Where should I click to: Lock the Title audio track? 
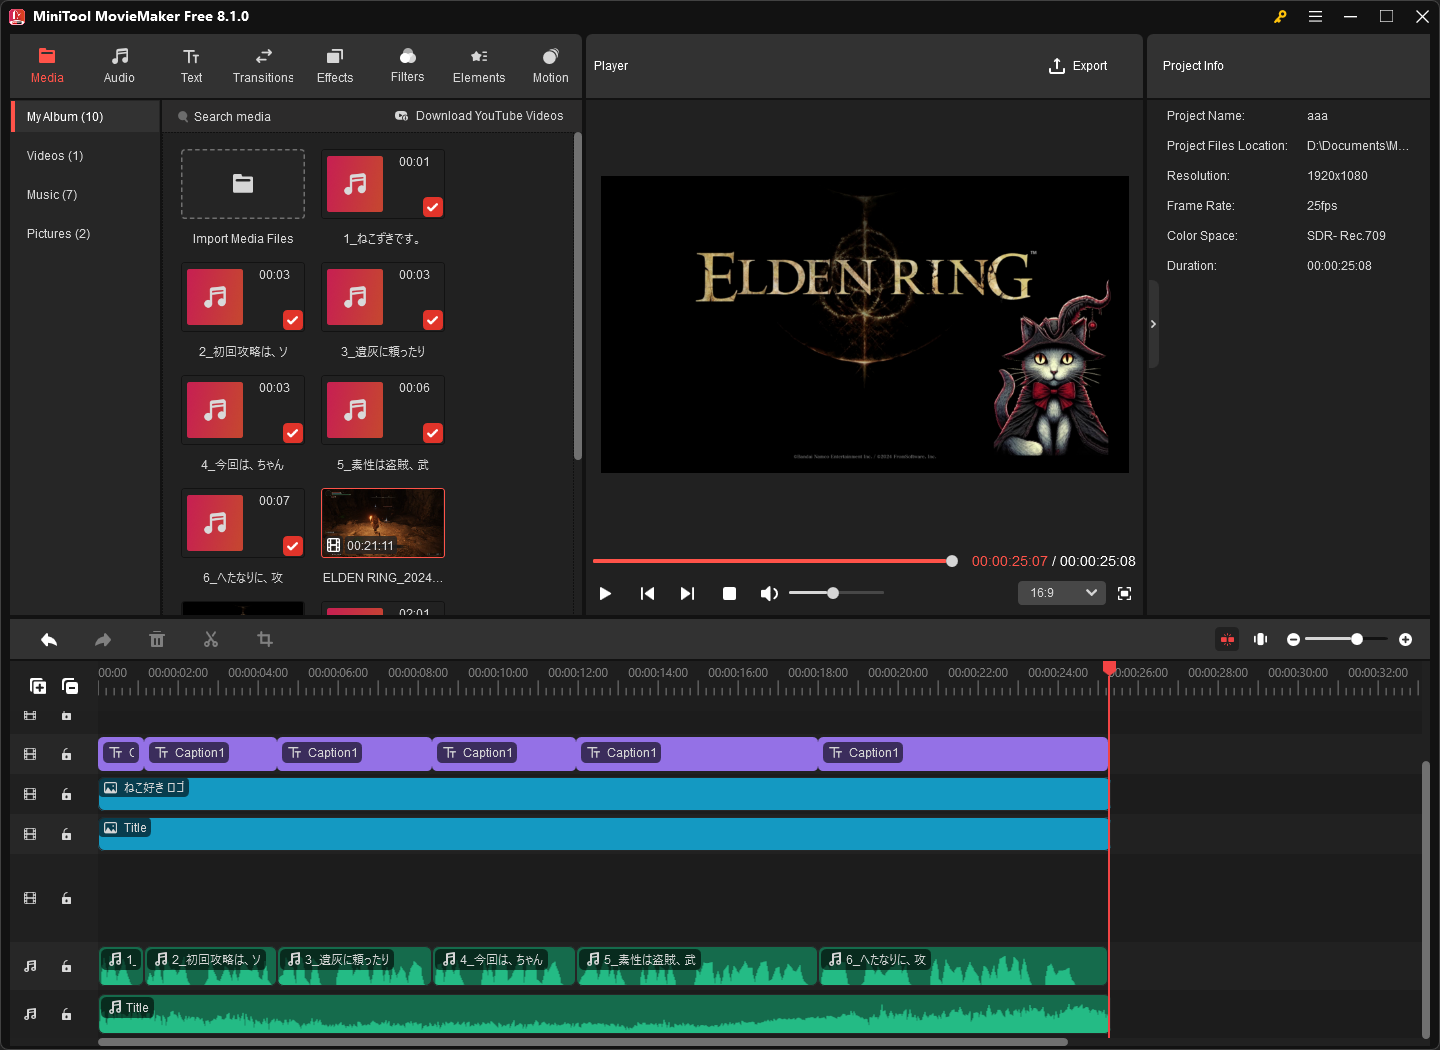point(66,1014)
